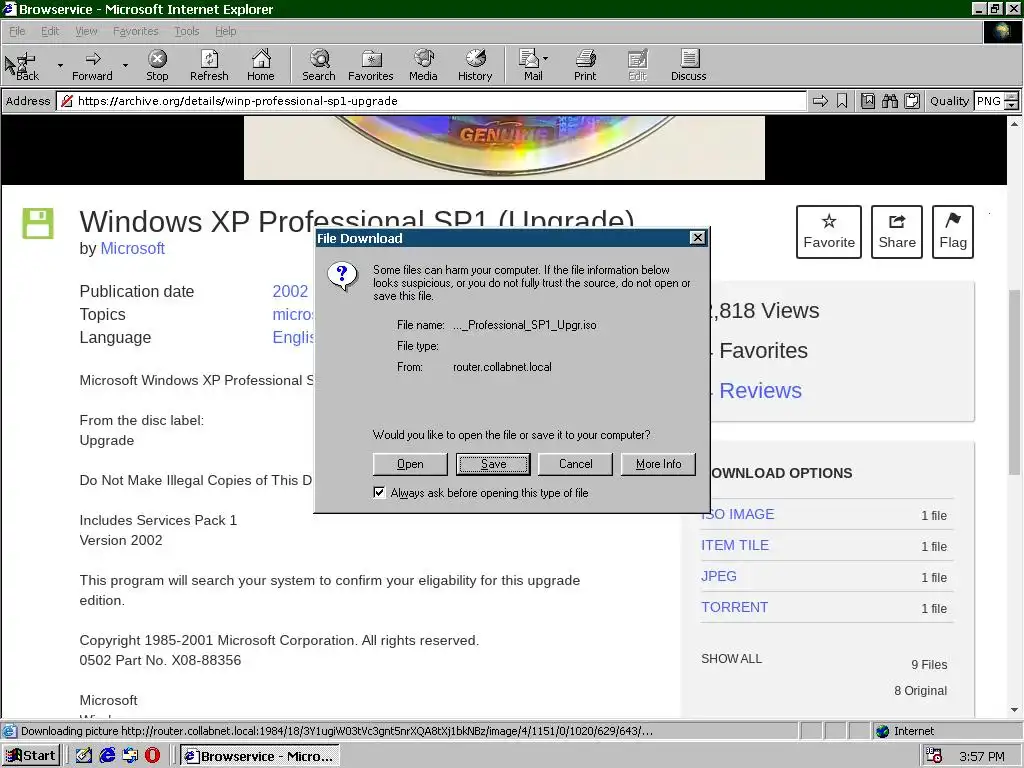Open the Help menu

click(225, 31)
